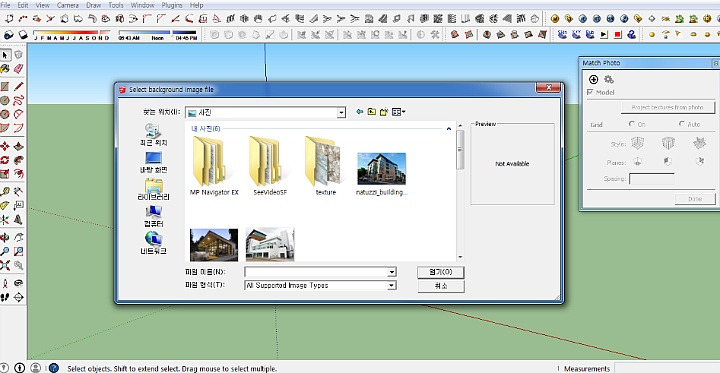Activate the Orbit tool
This screenshot has height=373, width=720.
point(5,238)
